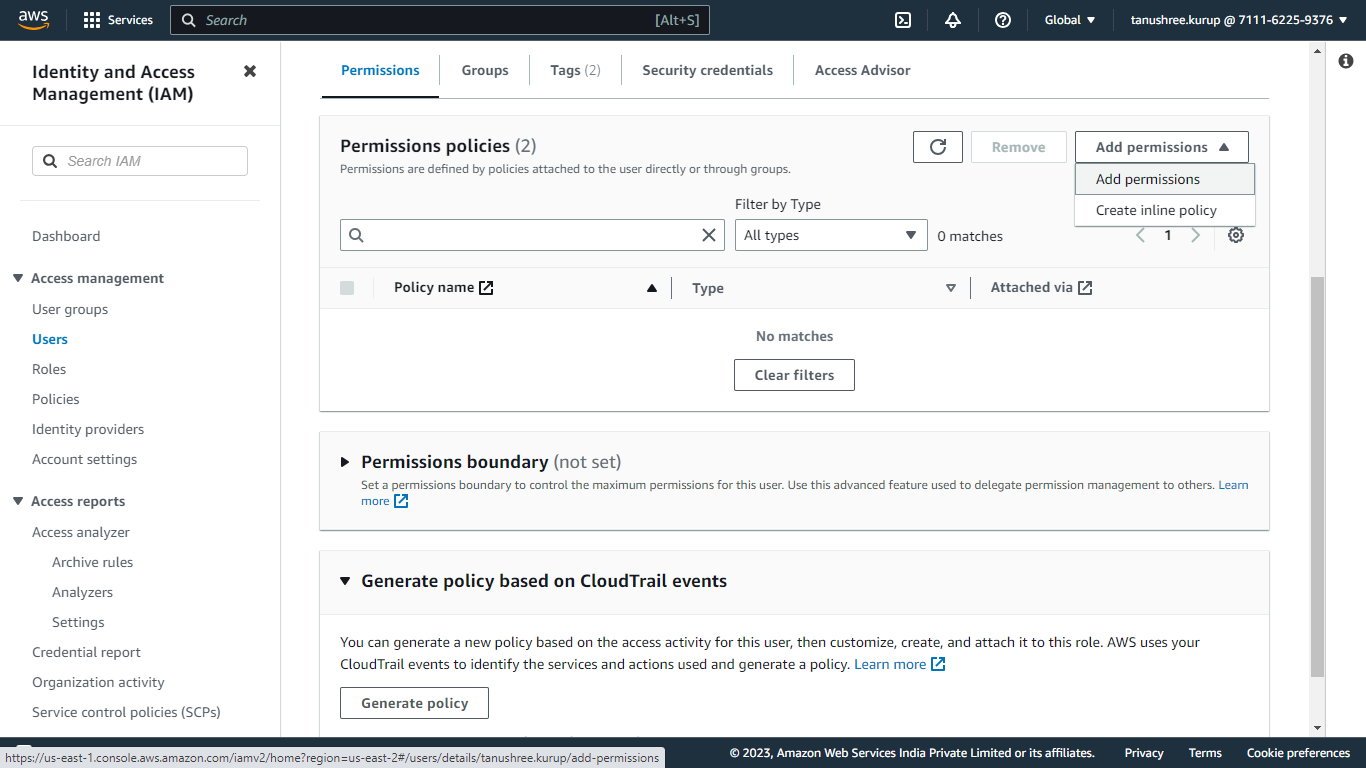This screenshot has width=1366, height=768.
Task: Open the help question mark icon
Action: point(1003,20)
